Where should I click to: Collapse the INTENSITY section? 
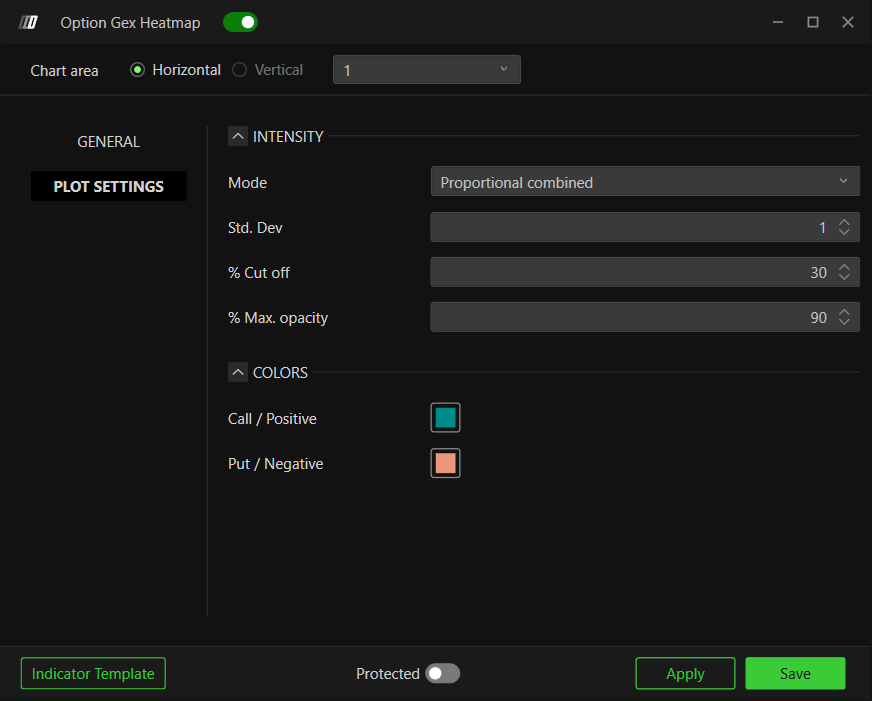pyautogui.click(x=238, y=136)
